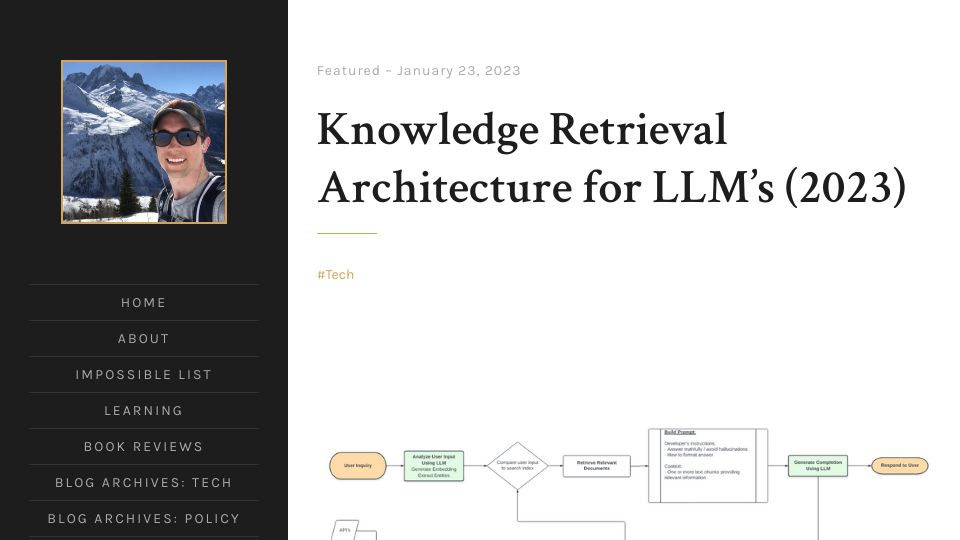Click the Retrieve Relevant Documents box

pyautogui.click(x=596, y=466)
